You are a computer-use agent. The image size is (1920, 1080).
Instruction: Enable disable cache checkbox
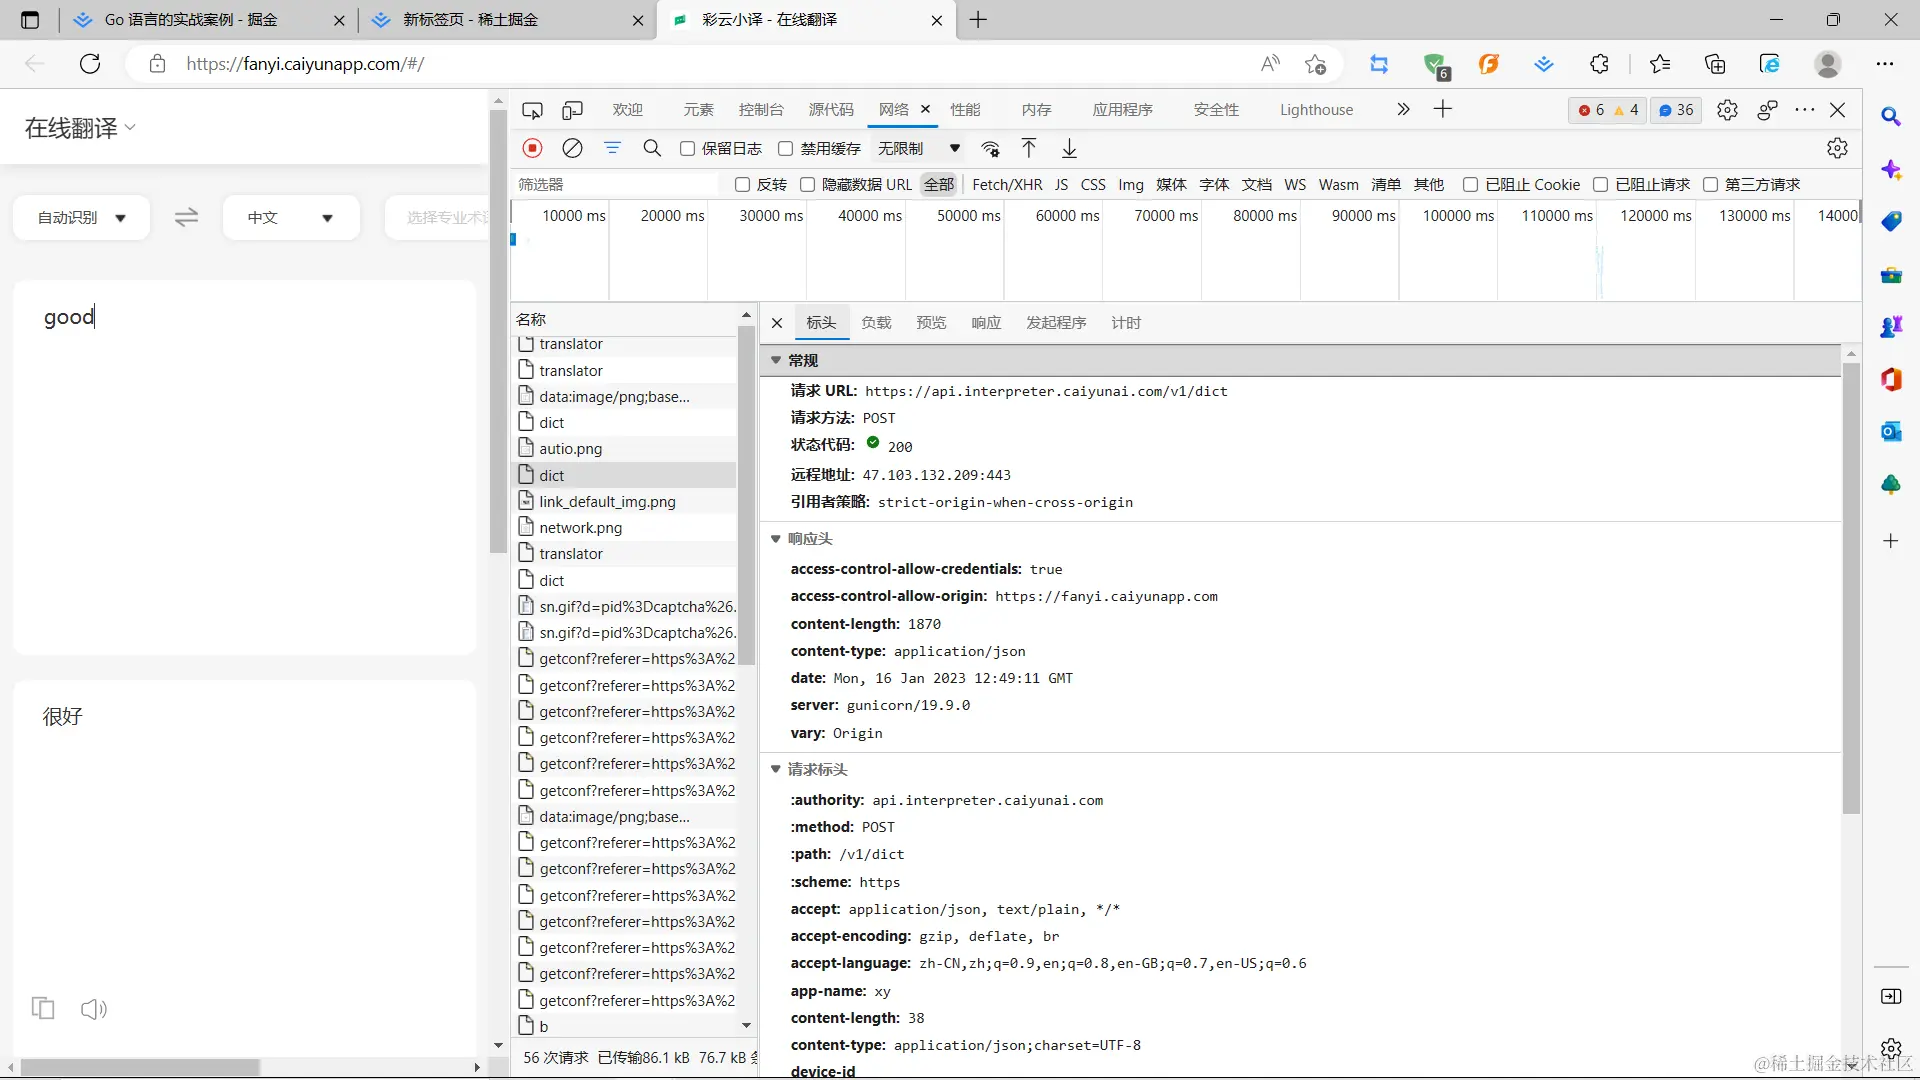click(786, 149)
